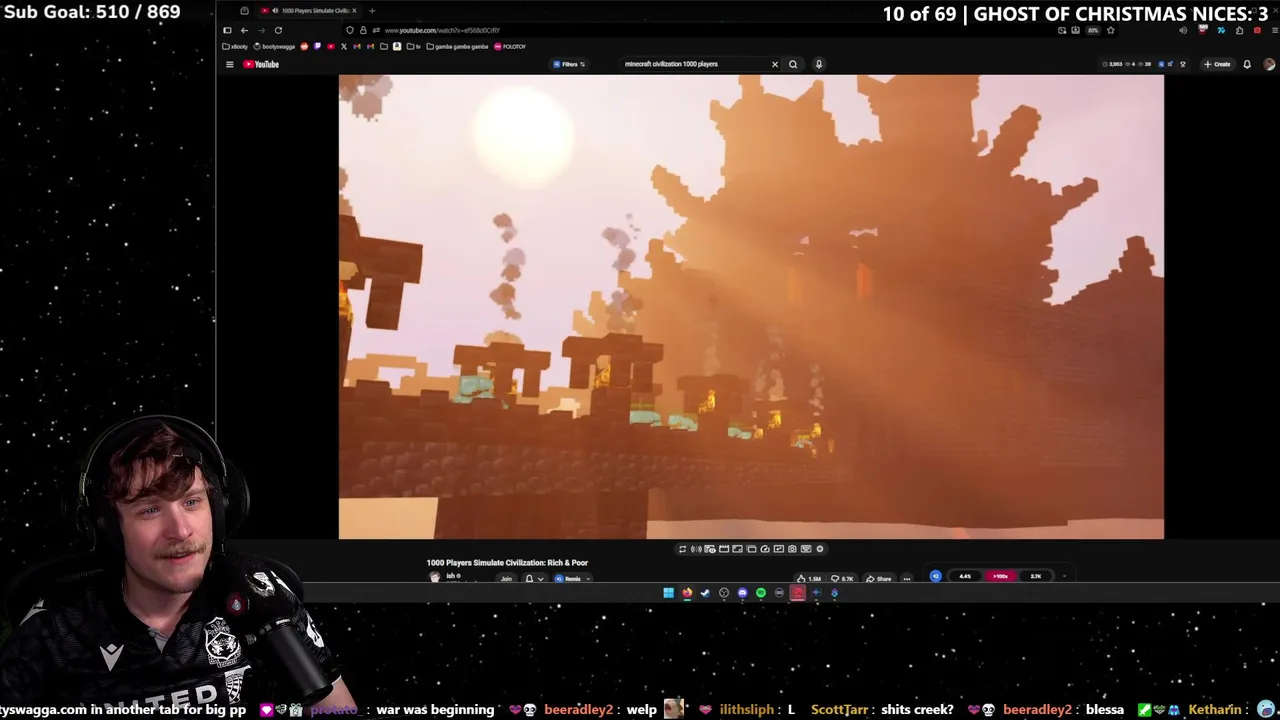Open the browser application hamburger menu
Image resolution: width=1280 pixels, height=720 pixels.
point(1275,30)
